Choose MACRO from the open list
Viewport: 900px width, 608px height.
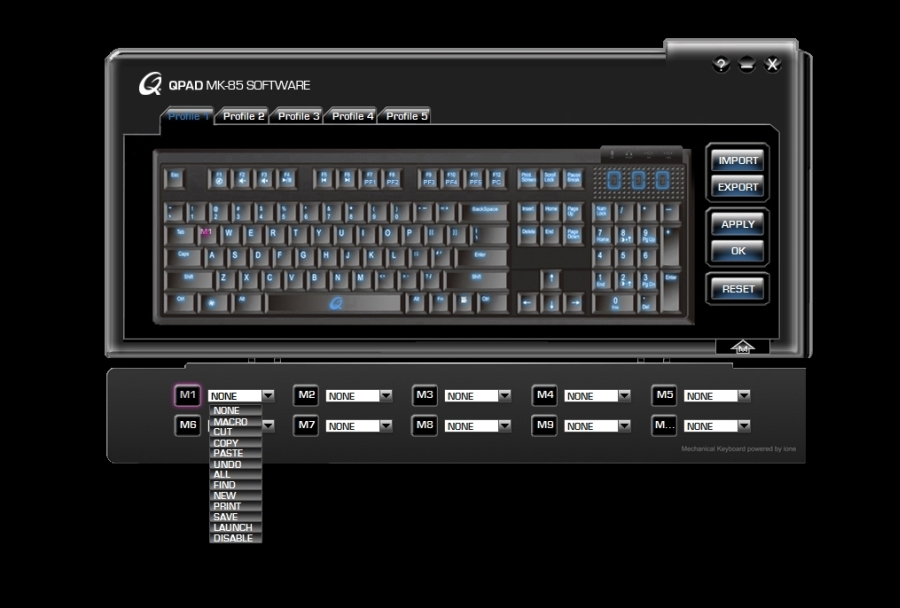click(235, 421)
